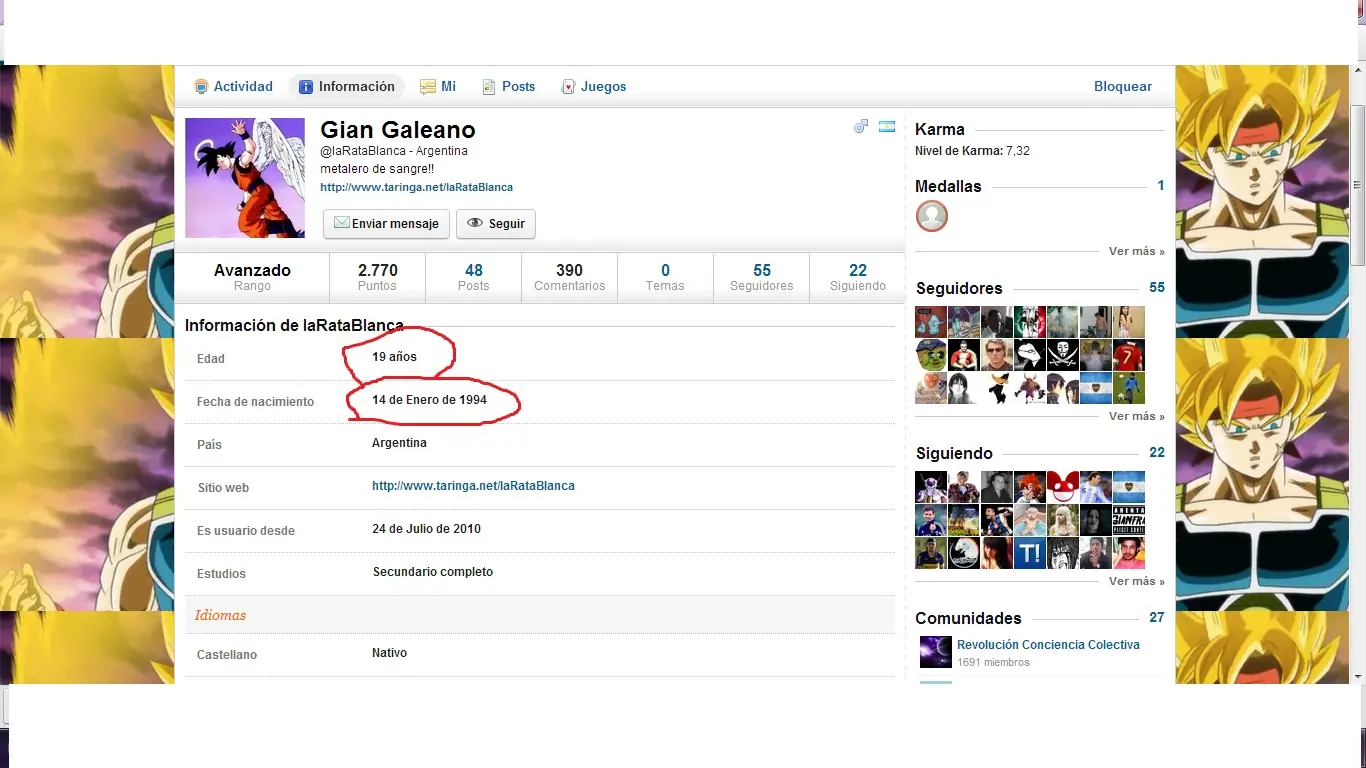This screenshot has height=768, width=1366.
Task: Click 'Ver más' under Siguiendo avatars
Action: tap(1136, 581)
